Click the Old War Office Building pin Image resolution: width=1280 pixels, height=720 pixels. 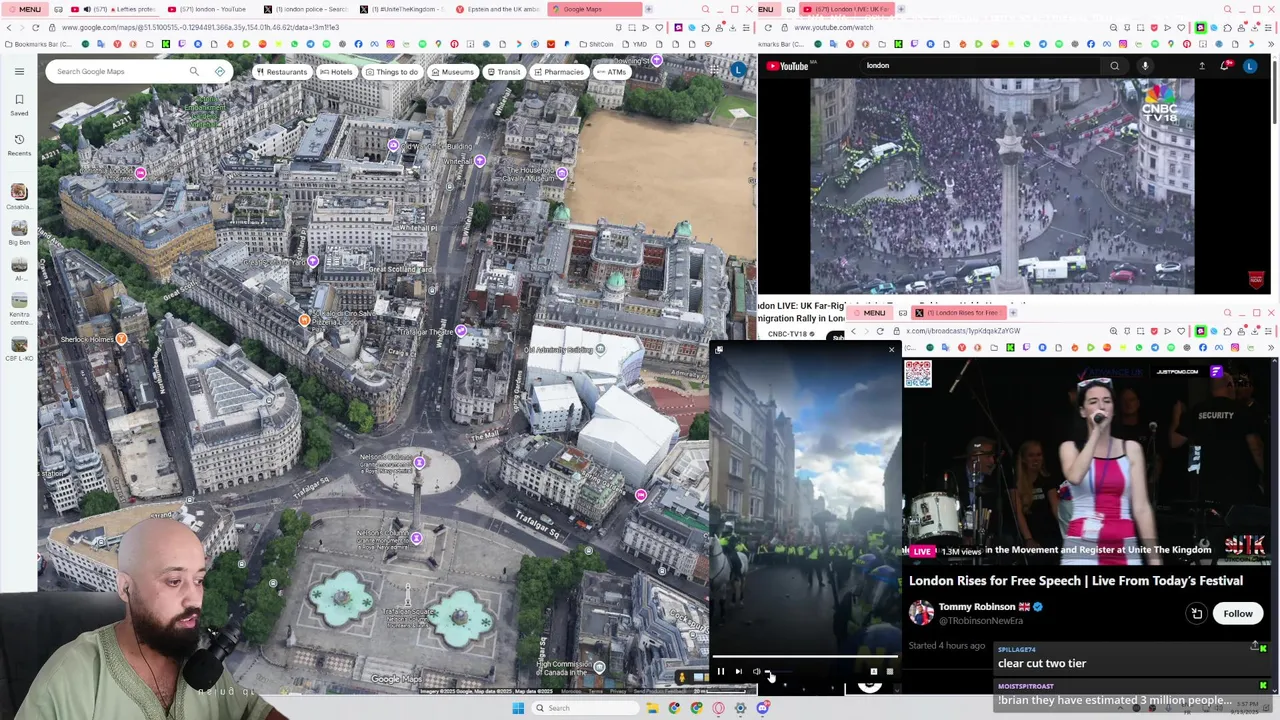coord(393,145)
